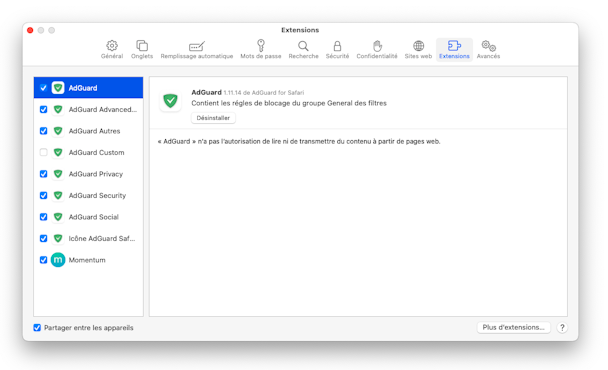Open the Confidentialité hand pane
Image resolution: width=608 pixels, height=370 pixels.
click(x=377, y=50)
